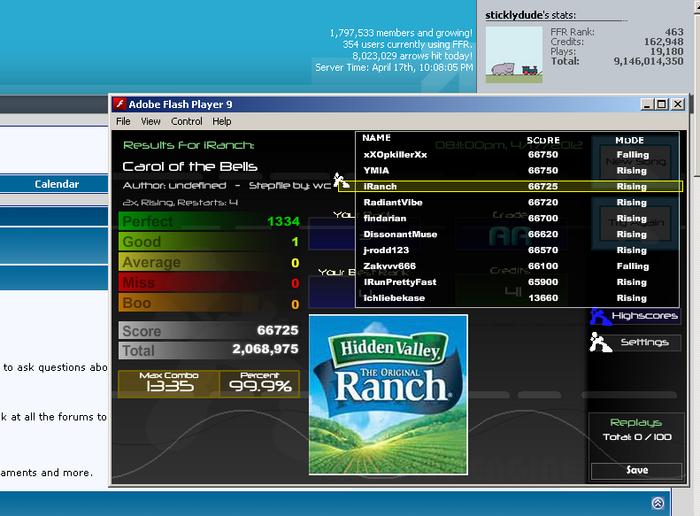Open the View menu
The width and height of the screenshot is (700, 516).
150,121
